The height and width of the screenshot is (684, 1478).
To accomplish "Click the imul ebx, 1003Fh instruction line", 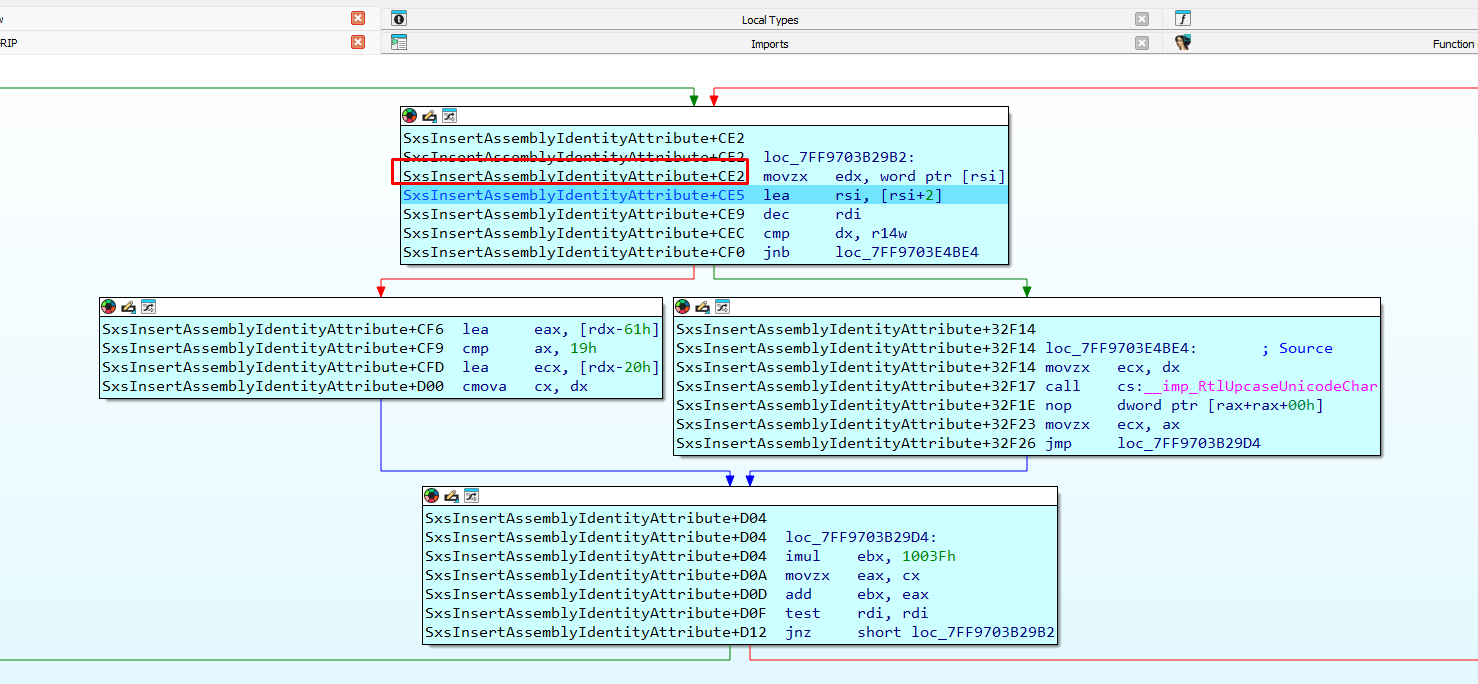I will 870,556.
